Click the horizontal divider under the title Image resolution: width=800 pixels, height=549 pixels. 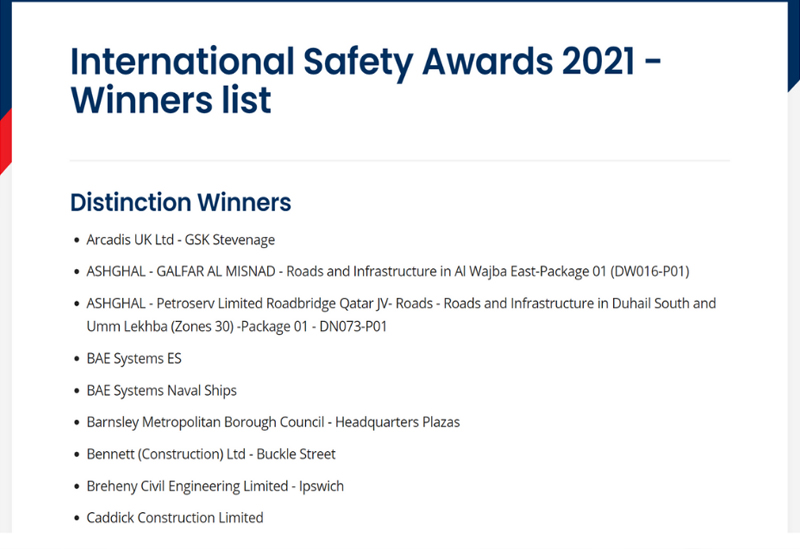[x=399, y=161]
